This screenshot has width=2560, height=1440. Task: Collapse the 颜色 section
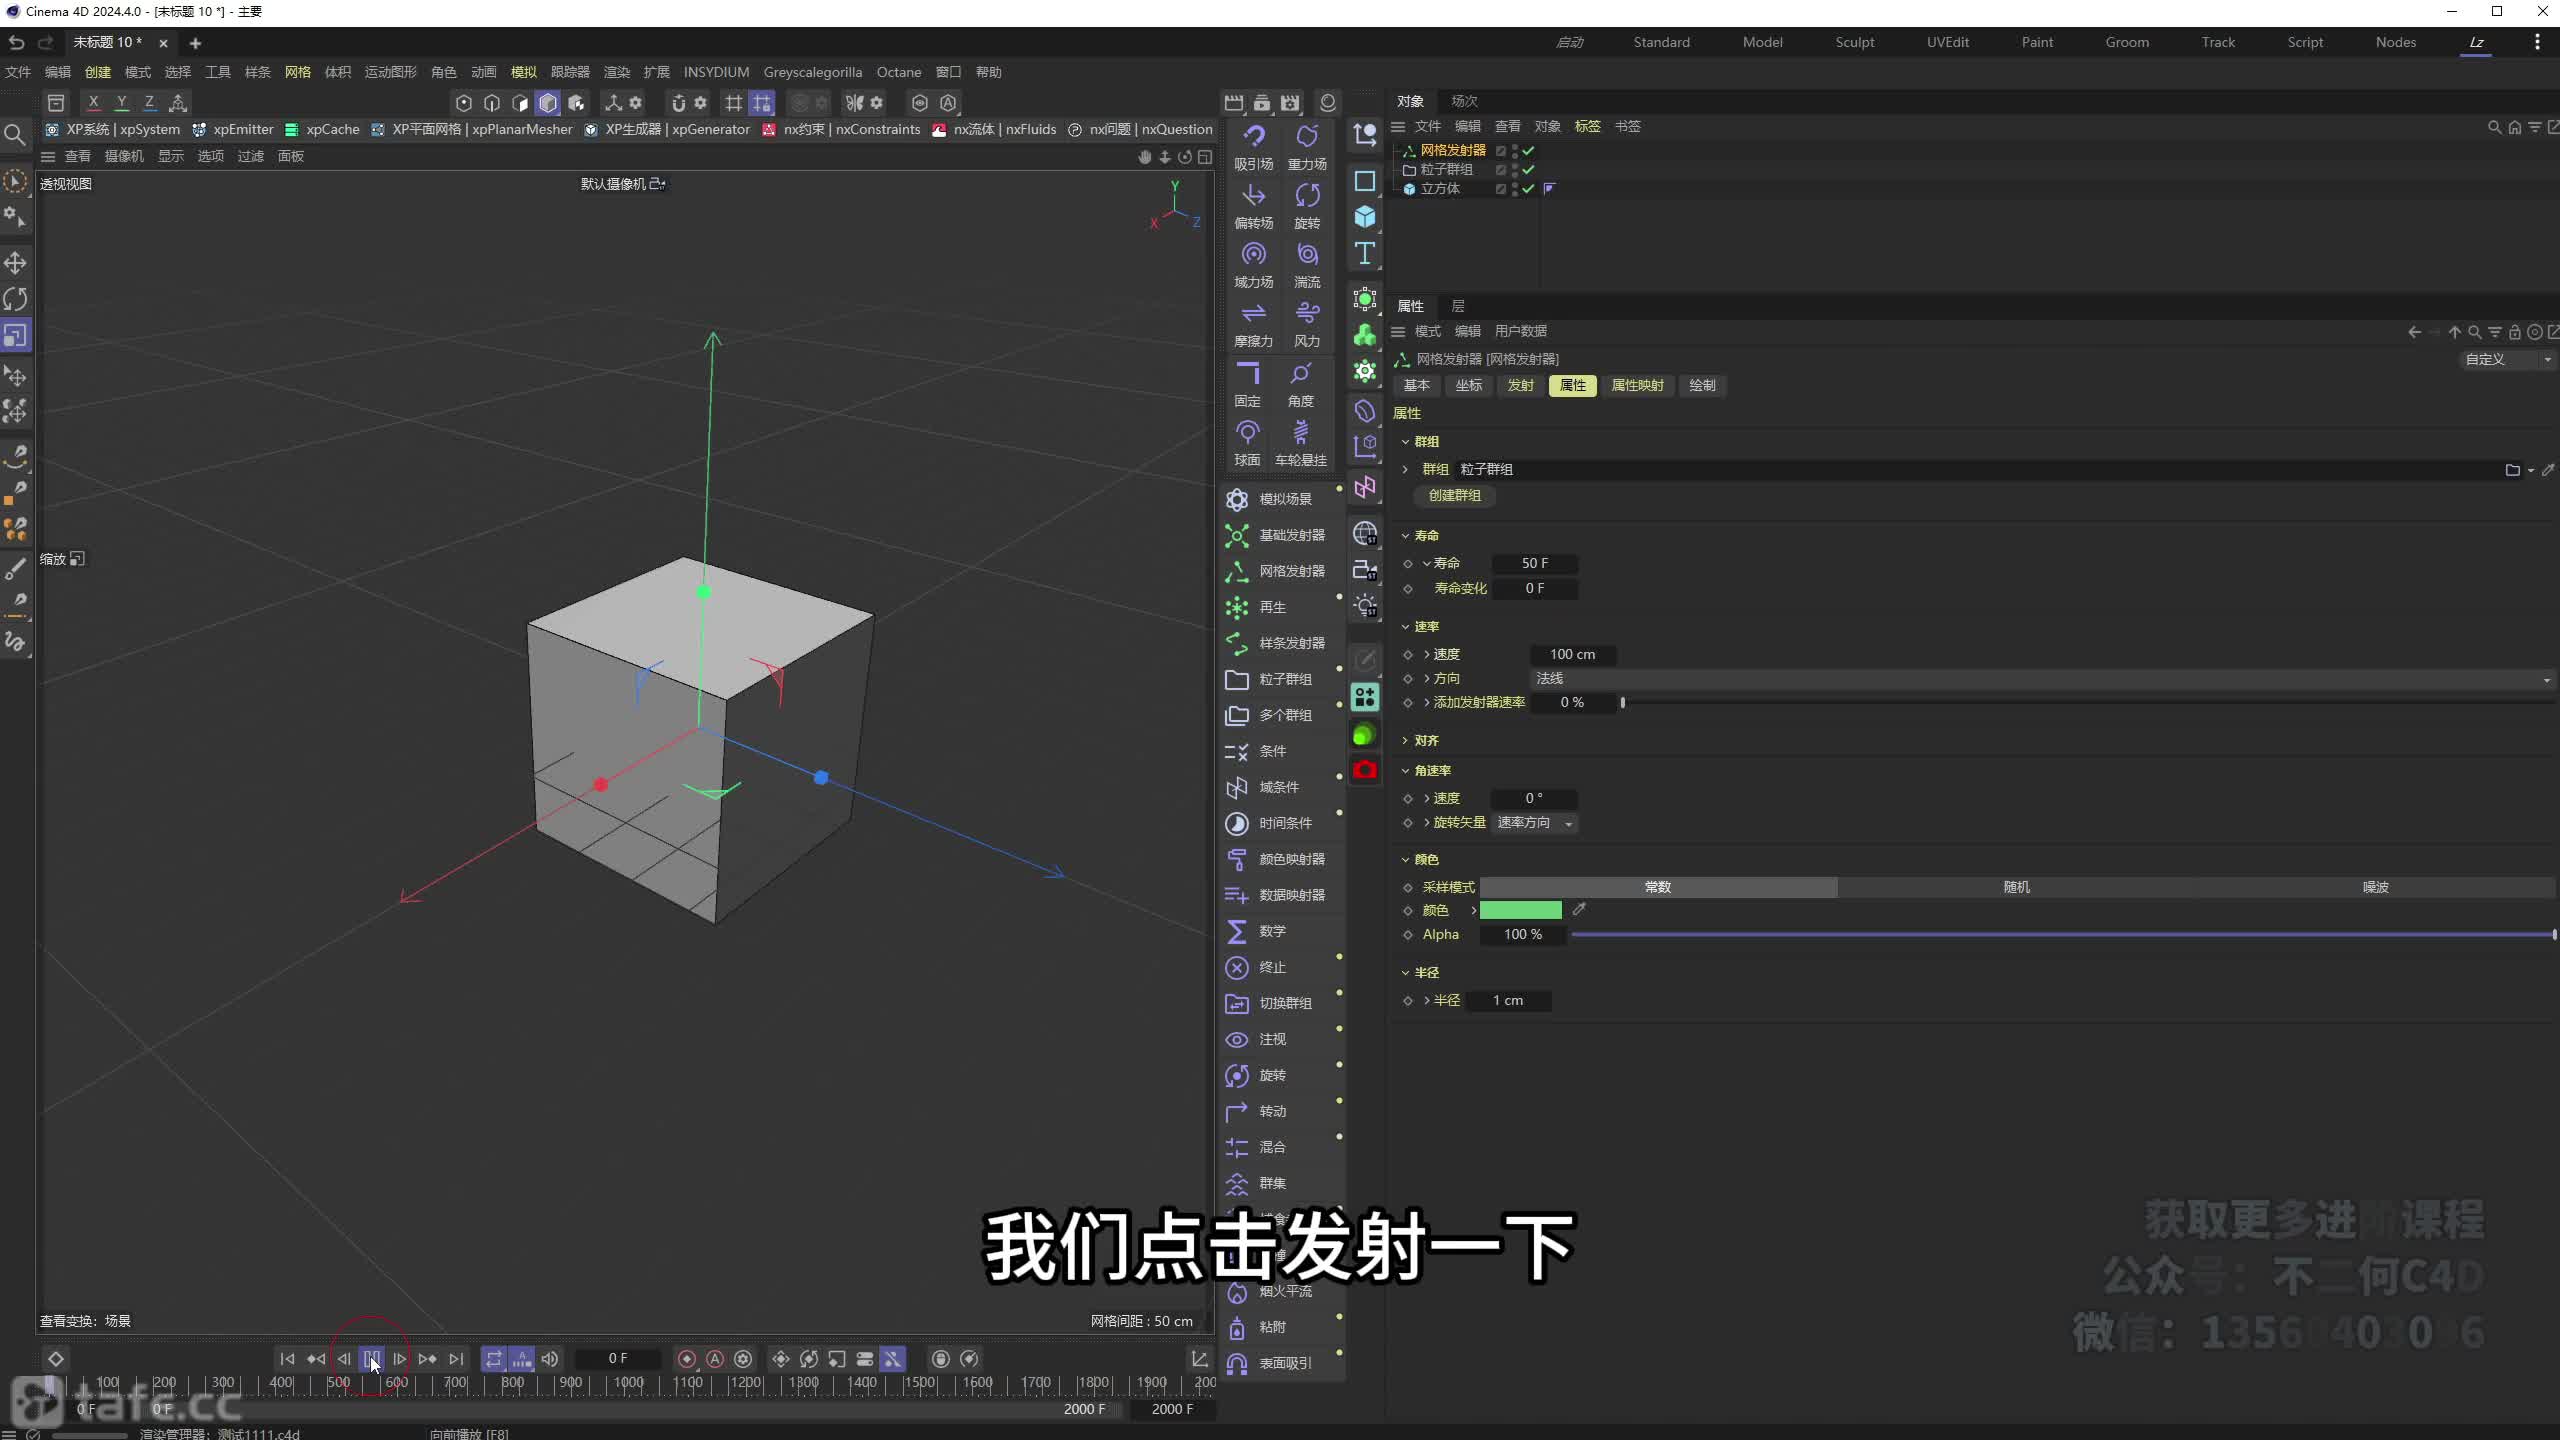pos(1405,859)
